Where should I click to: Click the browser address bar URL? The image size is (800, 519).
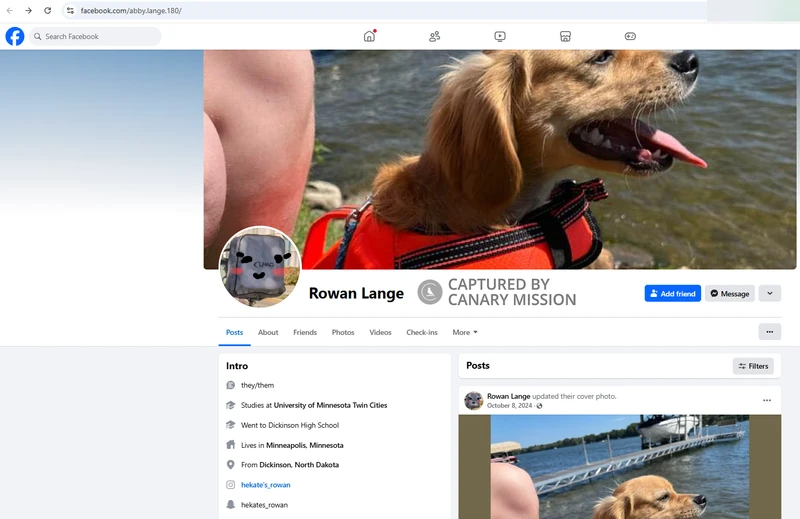(131, 10)
